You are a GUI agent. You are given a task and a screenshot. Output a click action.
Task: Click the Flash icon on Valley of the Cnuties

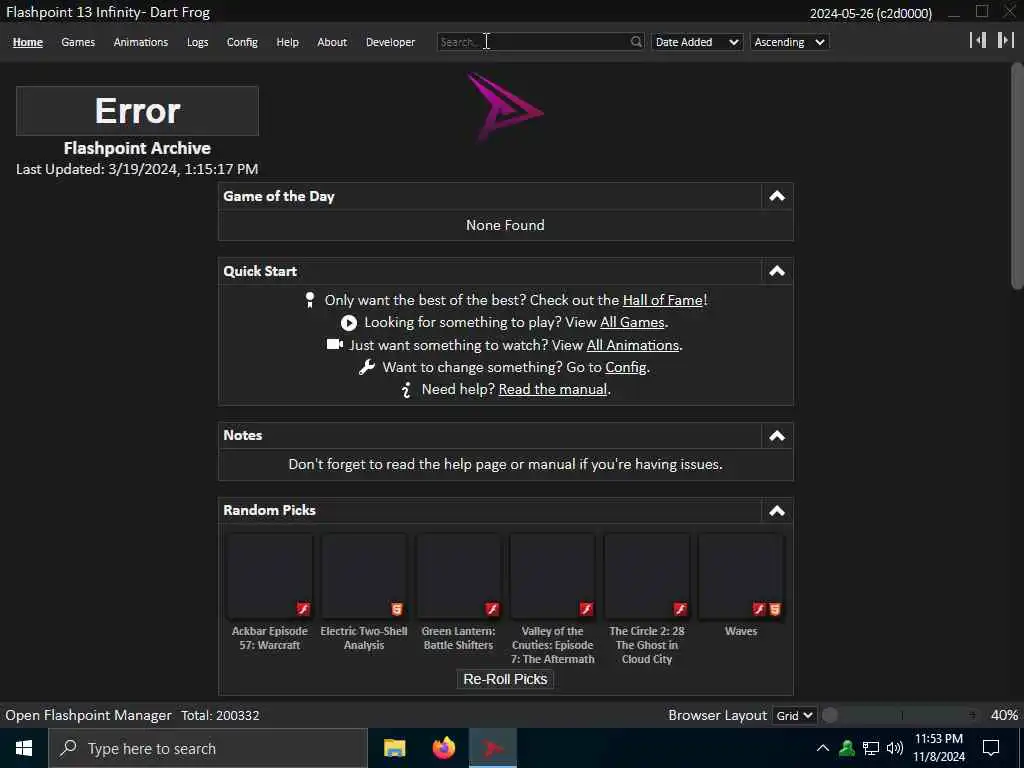tap(586, 609)
